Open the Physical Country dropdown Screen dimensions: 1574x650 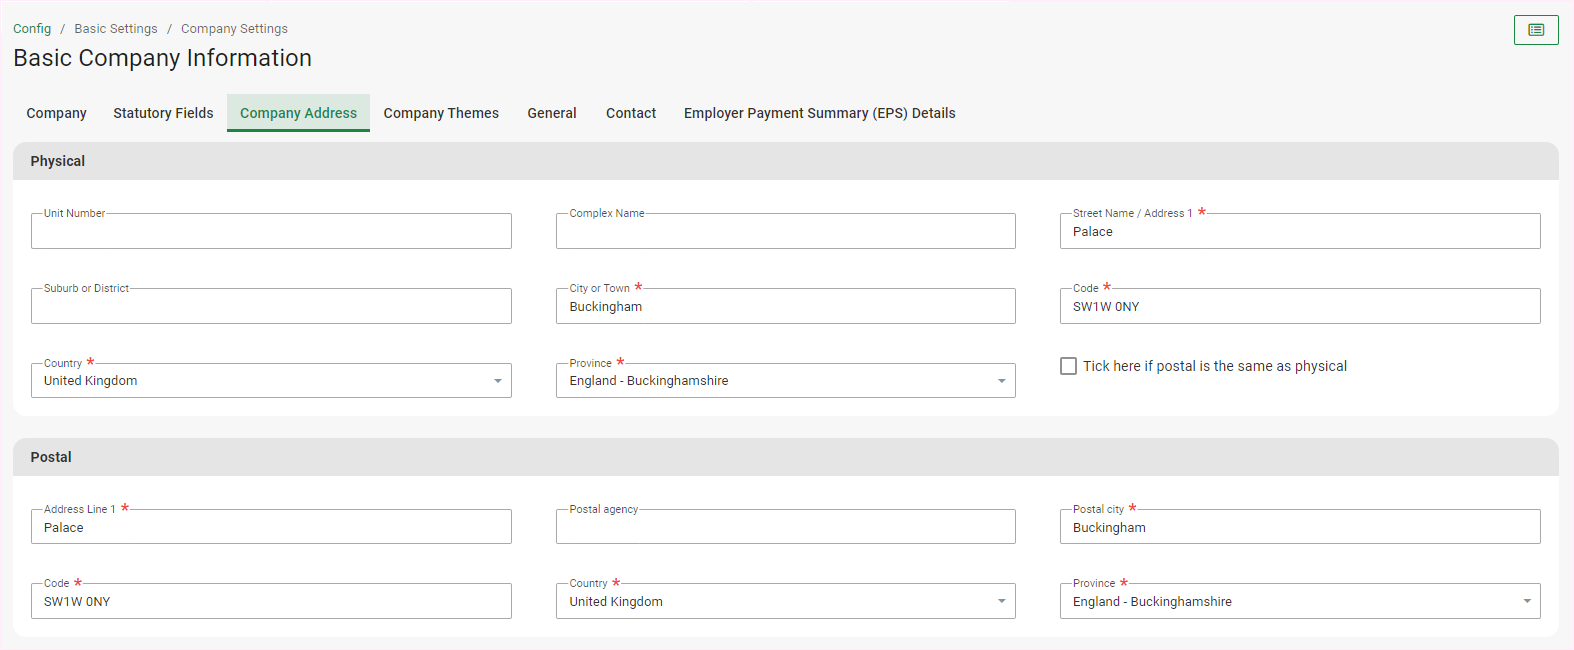[271, 381]
